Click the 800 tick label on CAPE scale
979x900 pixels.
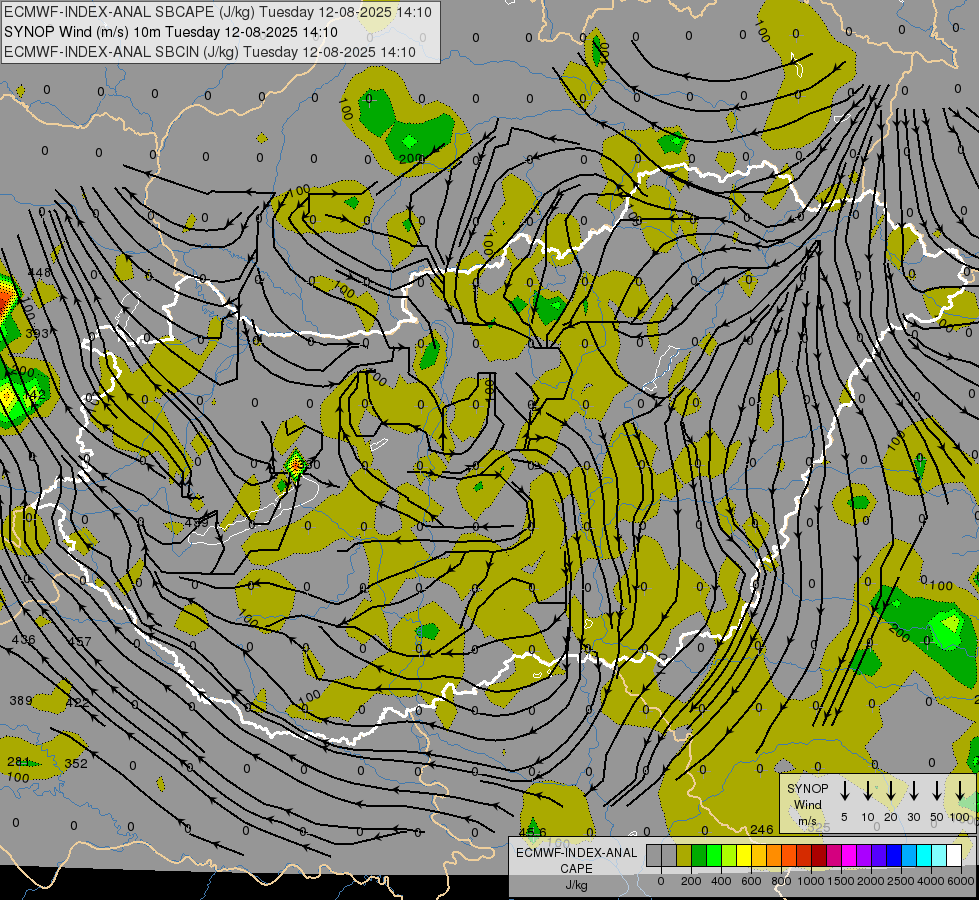(x=781, y=881)
